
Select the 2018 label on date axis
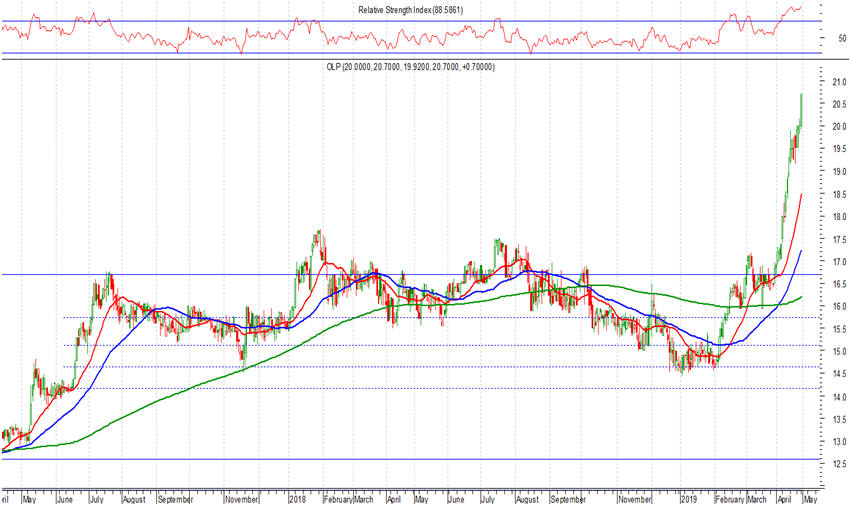coord(296,497)
